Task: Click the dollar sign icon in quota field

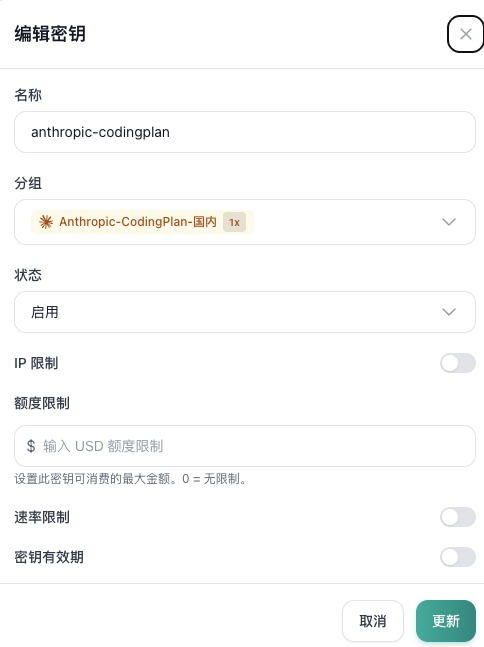Action: click(x=31, y=446)
